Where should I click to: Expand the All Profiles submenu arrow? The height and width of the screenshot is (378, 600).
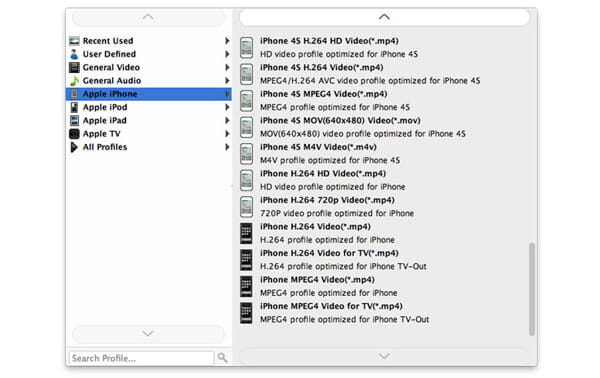[x=227, y=147]
